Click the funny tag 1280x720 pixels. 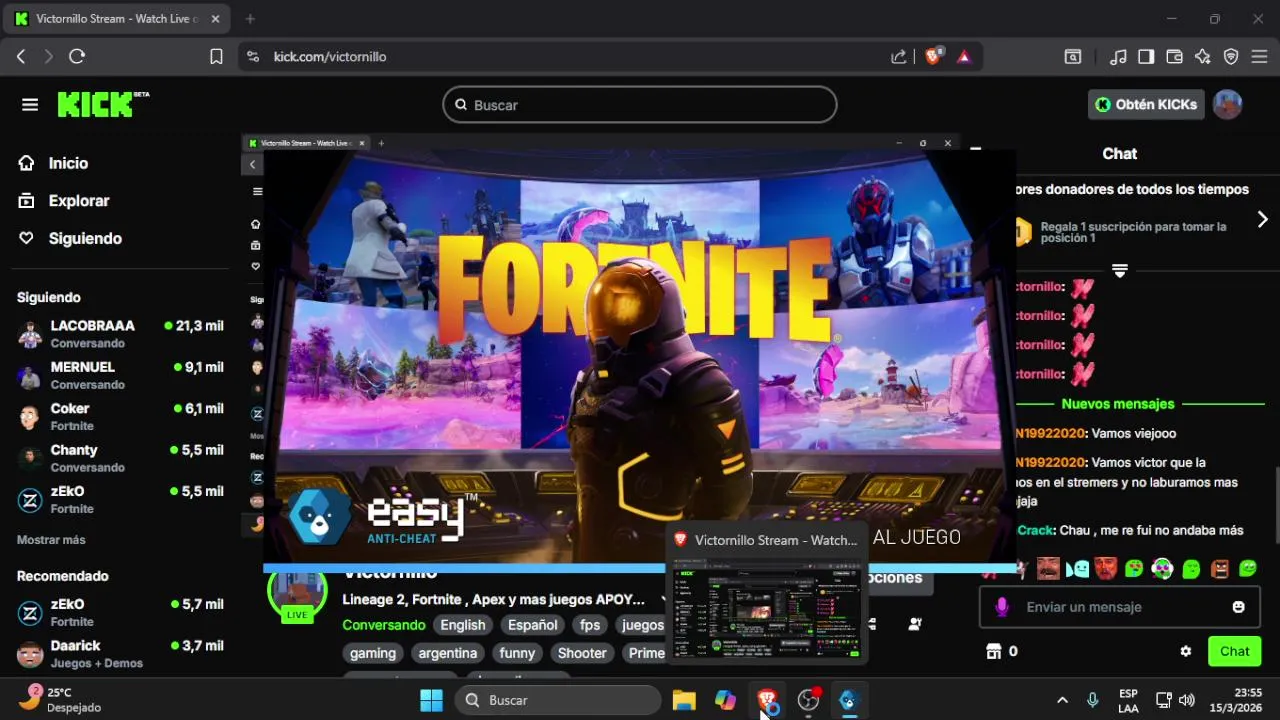pos(517,653)
